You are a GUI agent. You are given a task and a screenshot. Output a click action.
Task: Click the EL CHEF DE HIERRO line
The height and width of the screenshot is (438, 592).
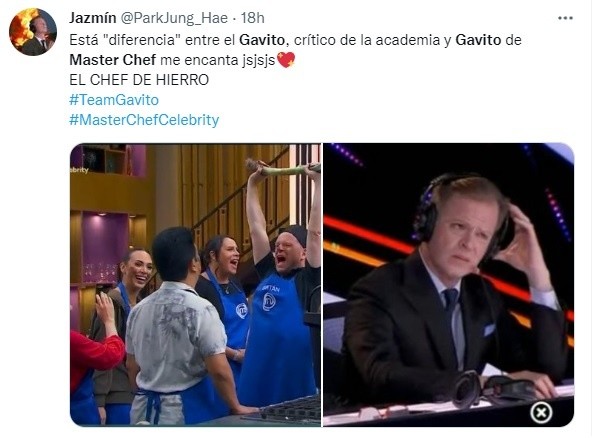click(139, 80)
